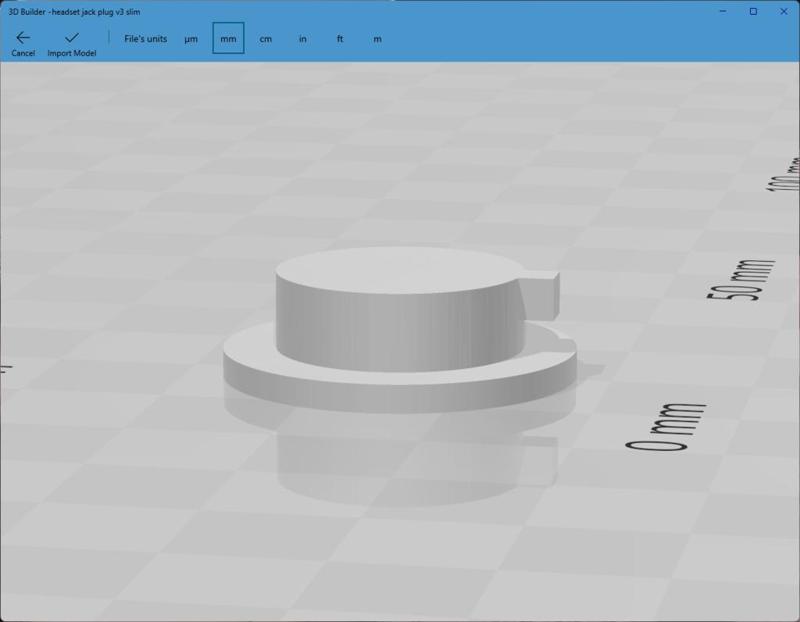Click the 50 mm ruler label
This screenshot has width=800, height=622.
point(741,280)
